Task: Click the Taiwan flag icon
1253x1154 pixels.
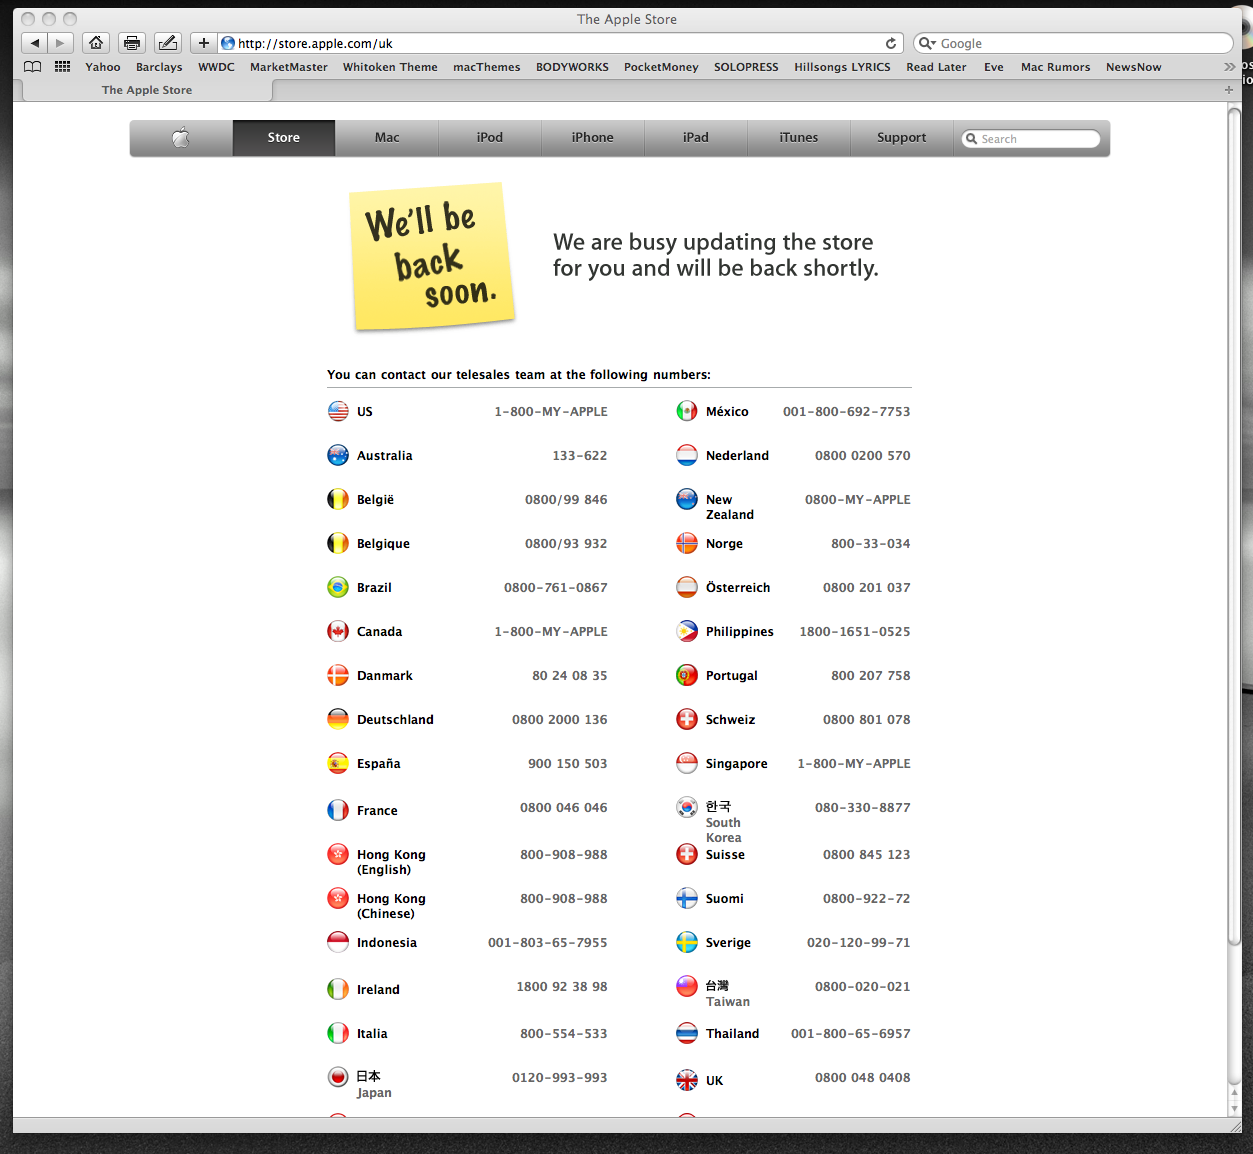Action: point(687,986)
